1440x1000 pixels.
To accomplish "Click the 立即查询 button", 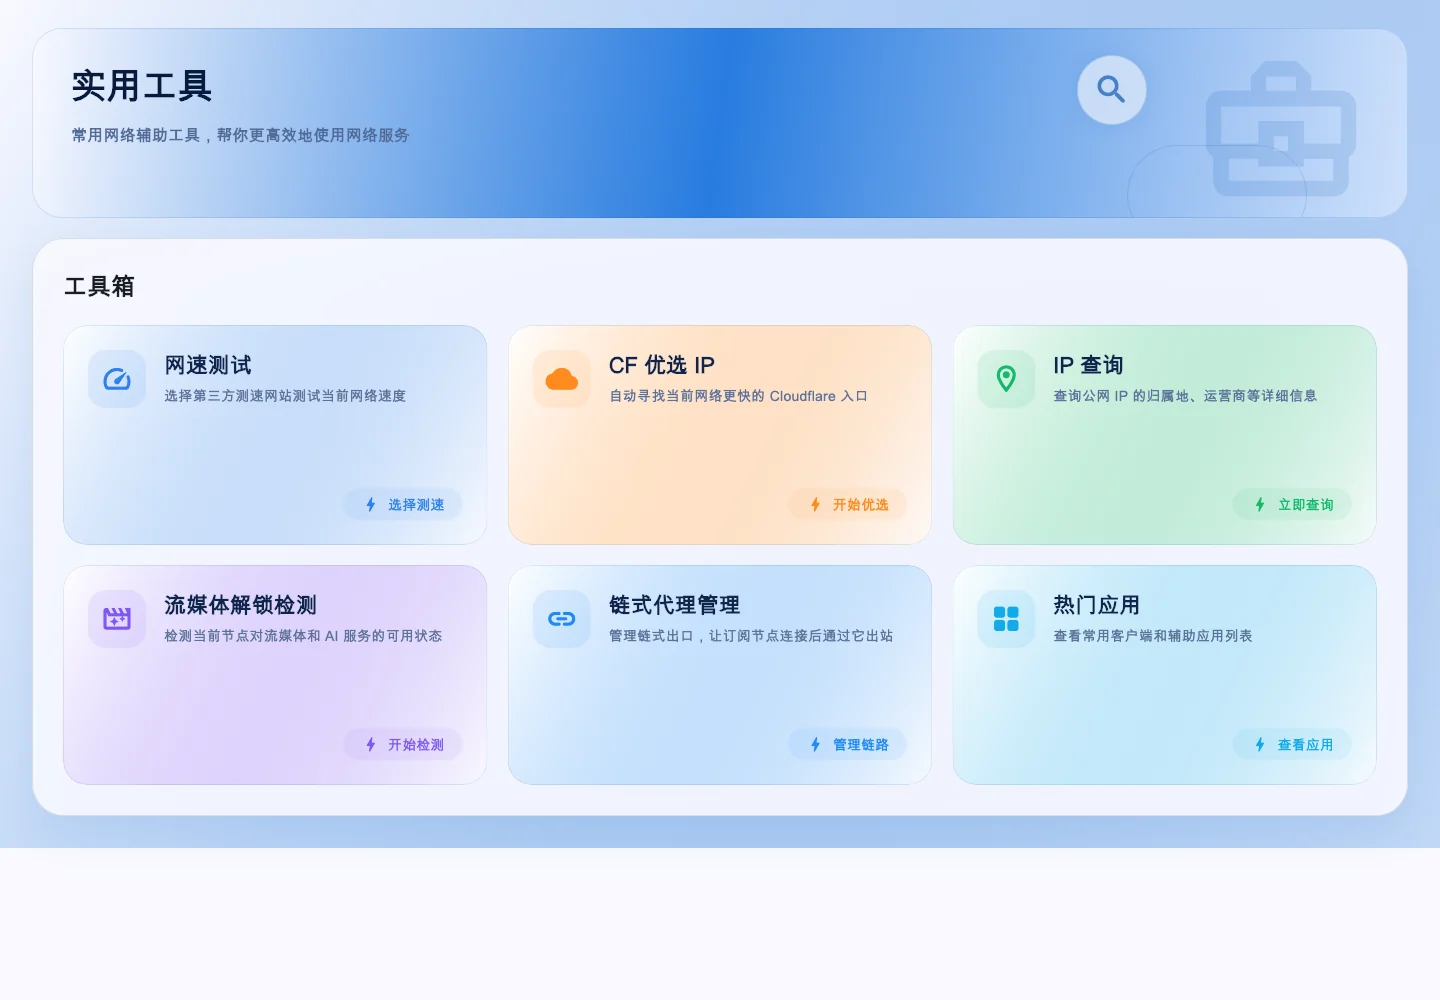I will pyautogui.click(x=1292, y=505).
